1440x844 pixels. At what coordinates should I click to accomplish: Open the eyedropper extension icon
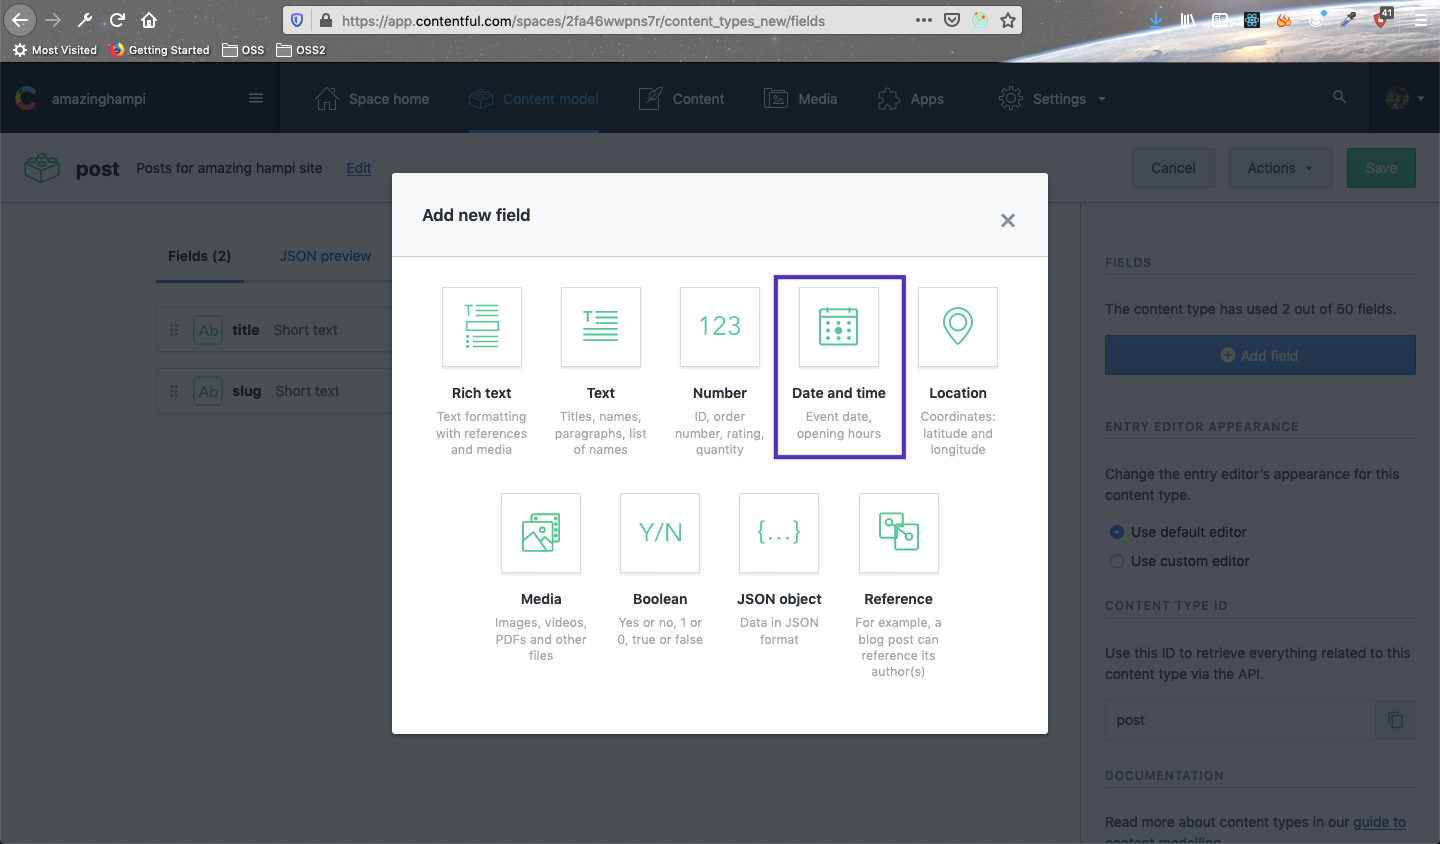click(x=1348, y=20)
